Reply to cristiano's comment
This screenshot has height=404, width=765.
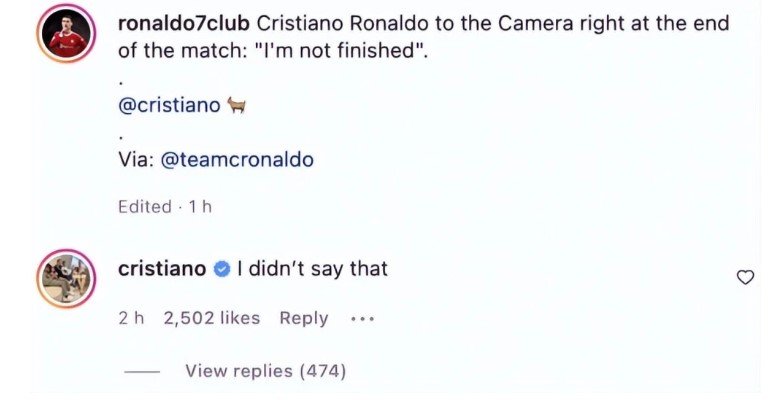[304, 318]
